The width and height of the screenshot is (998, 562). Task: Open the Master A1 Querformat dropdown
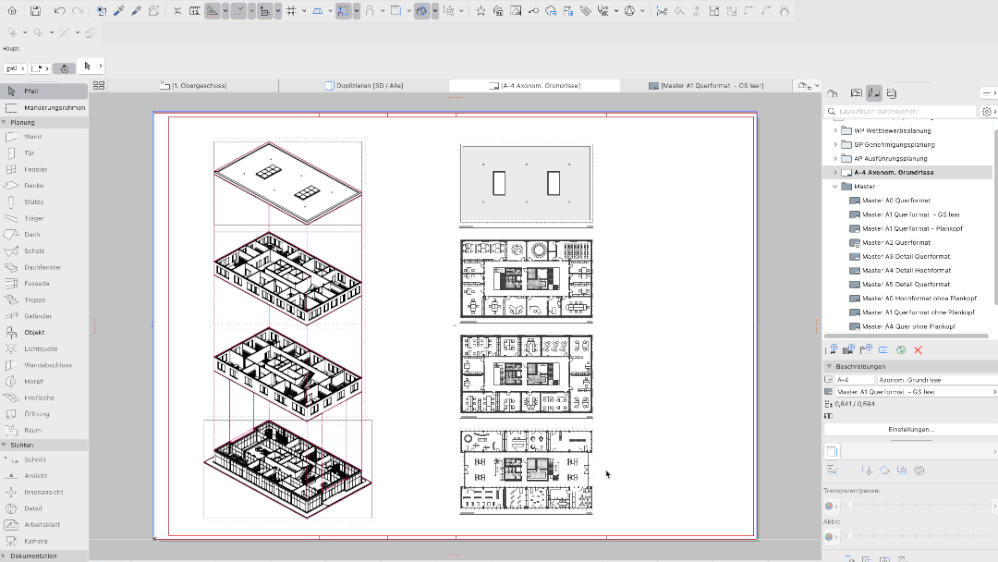point(915,392)
